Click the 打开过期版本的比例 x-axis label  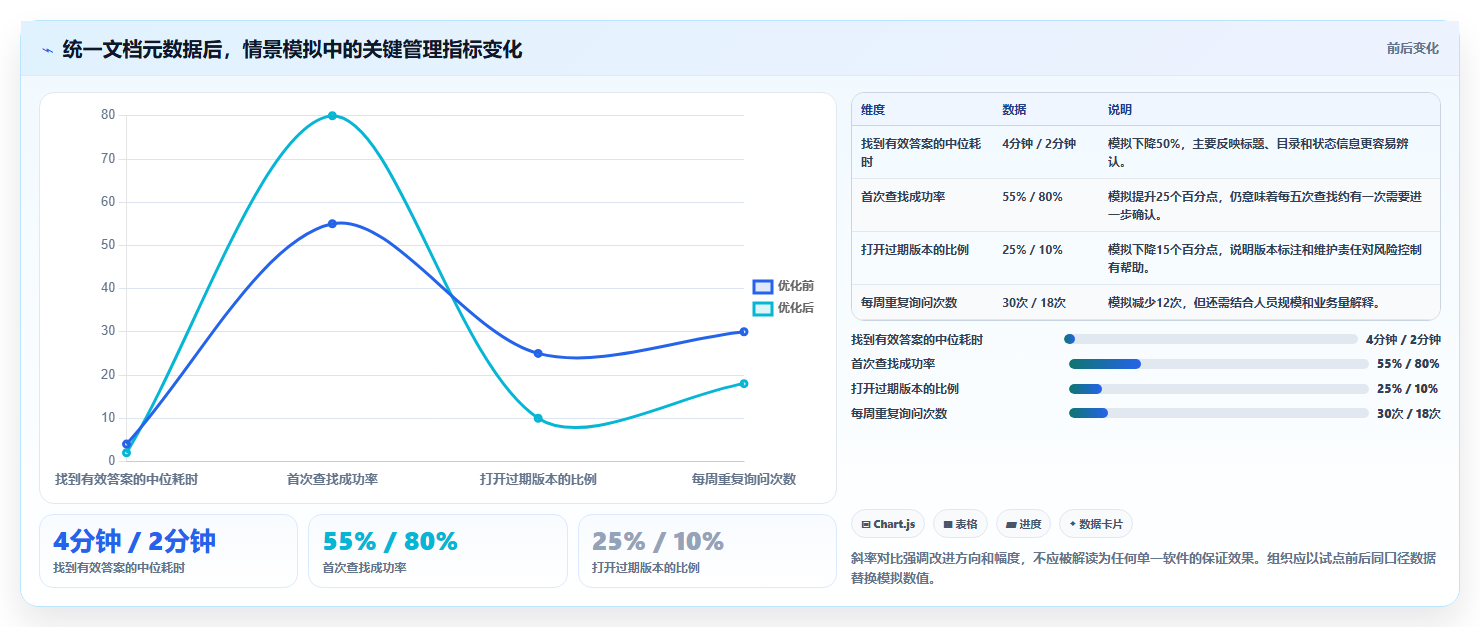538,479
